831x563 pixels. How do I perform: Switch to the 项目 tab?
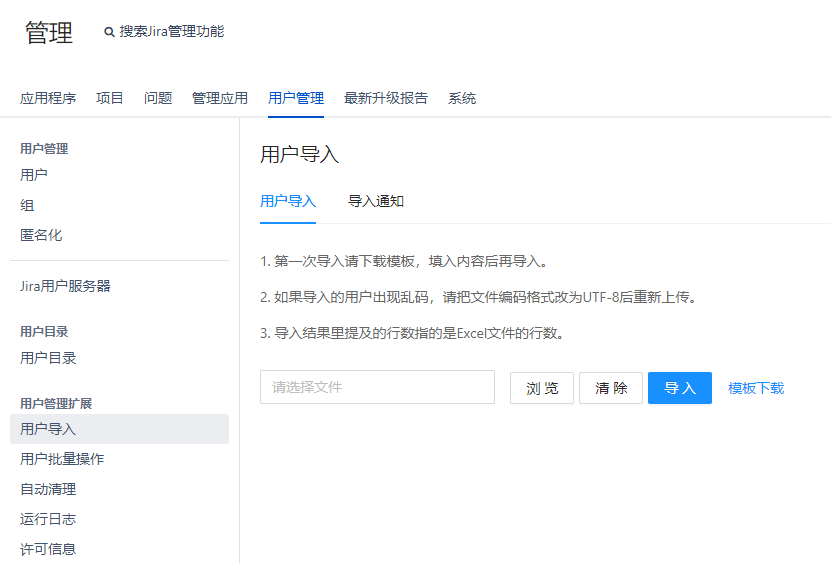click(x=110, y=98)
